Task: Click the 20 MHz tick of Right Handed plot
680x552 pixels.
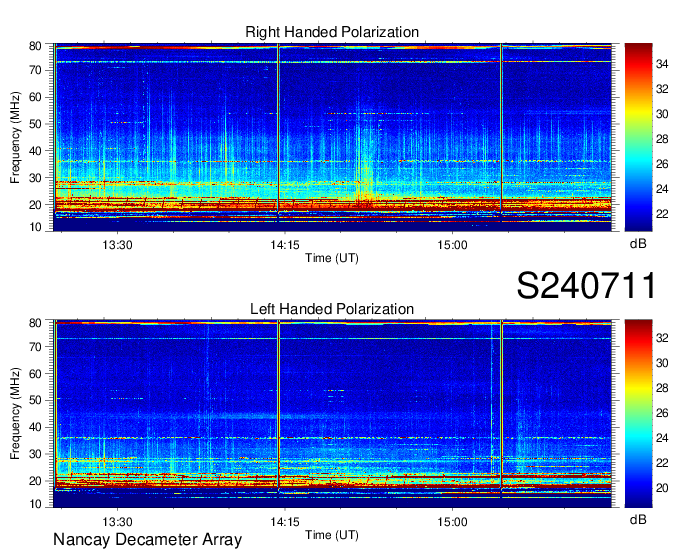Action: 35,204
